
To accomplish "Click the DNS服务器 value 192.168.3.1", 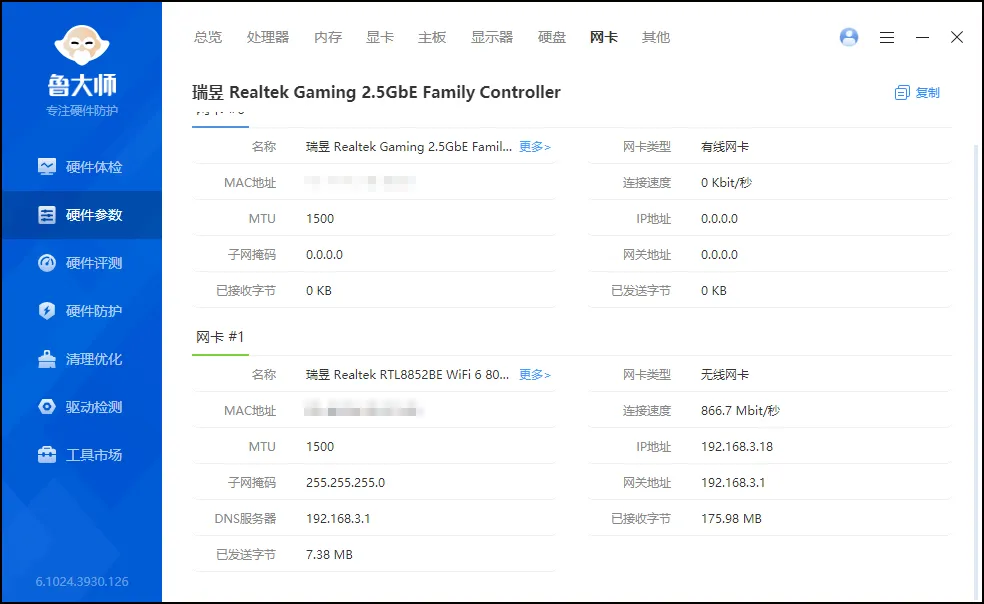I will 338,518.
